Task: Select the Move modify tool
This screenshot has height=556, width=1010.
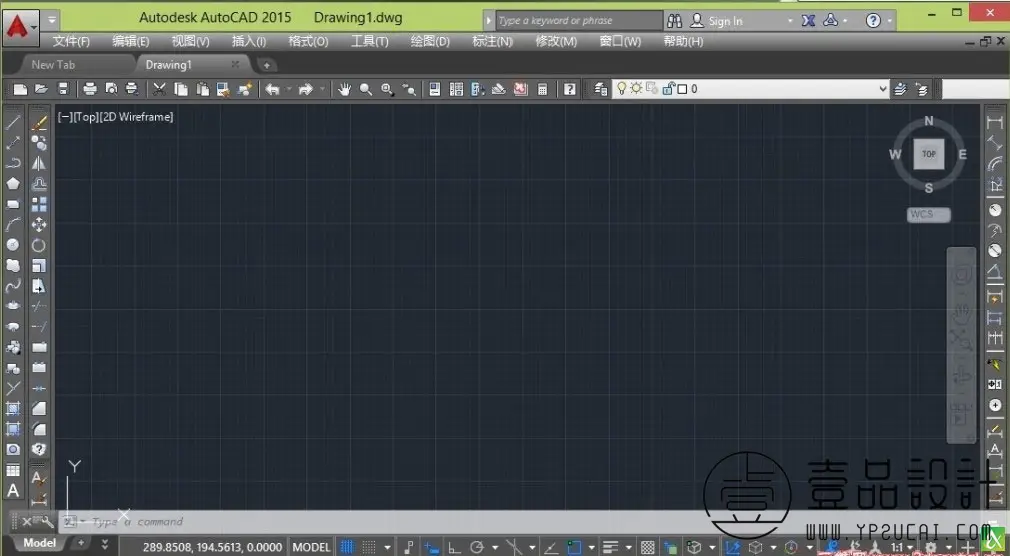Action: [39, 225]
